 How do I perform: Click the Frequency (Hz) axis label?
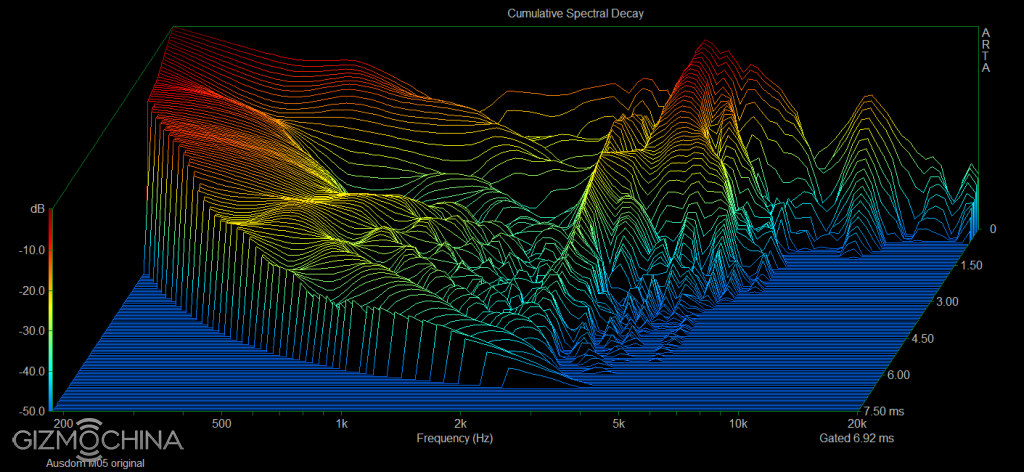click(453, 439)
